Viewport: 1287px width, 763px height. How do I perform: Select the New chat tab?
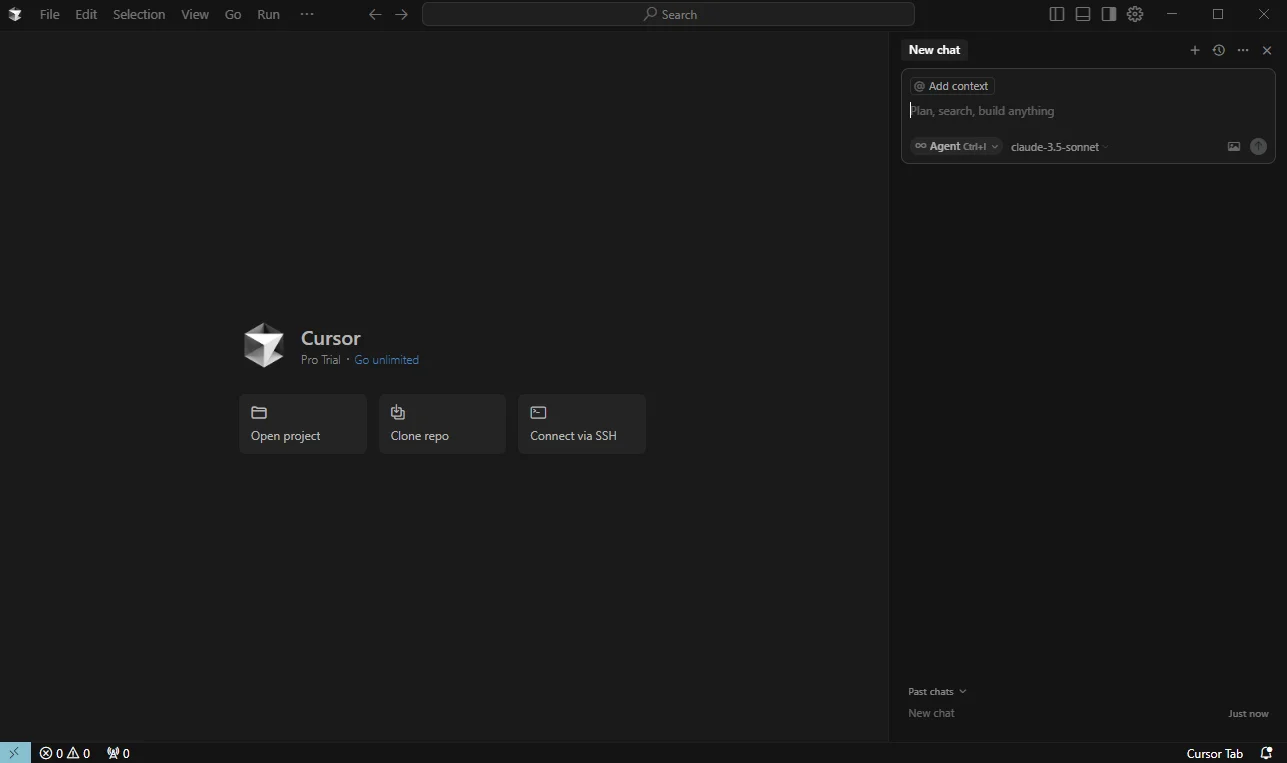[934, 50]
